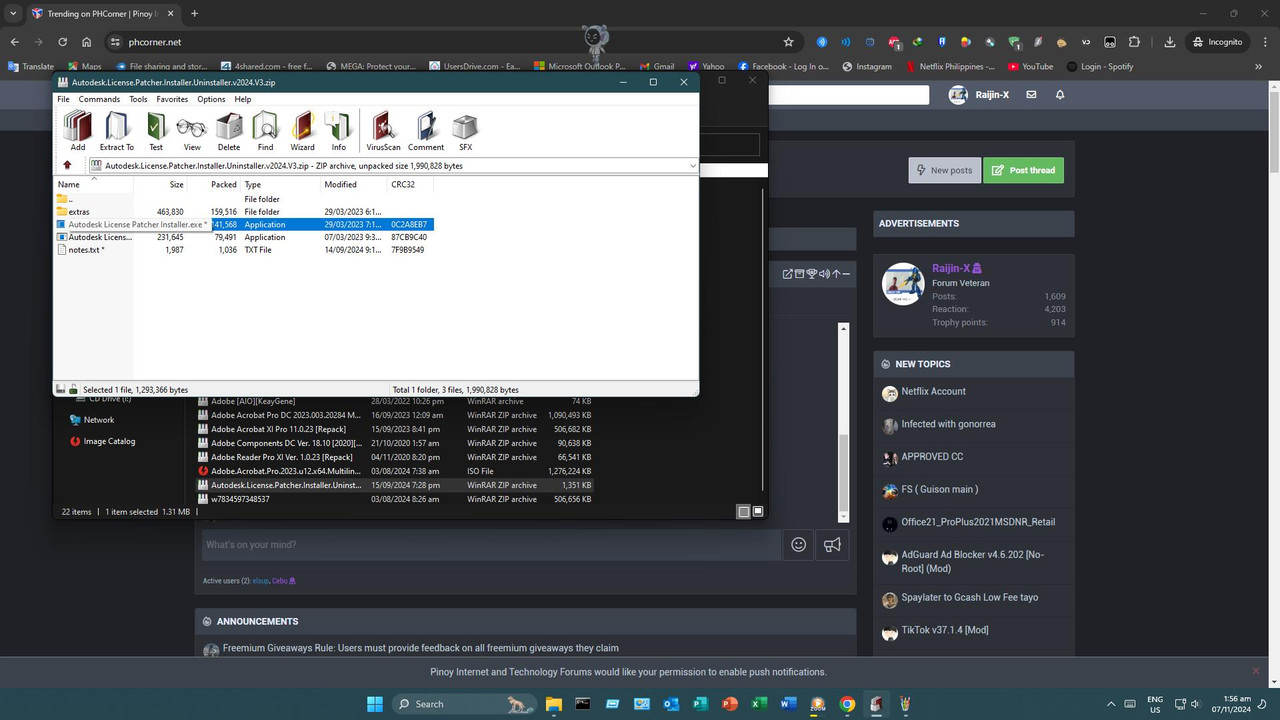Switch Explorer to large icons view toggle
1280x720 pixels.
click(x=758, y=511)
